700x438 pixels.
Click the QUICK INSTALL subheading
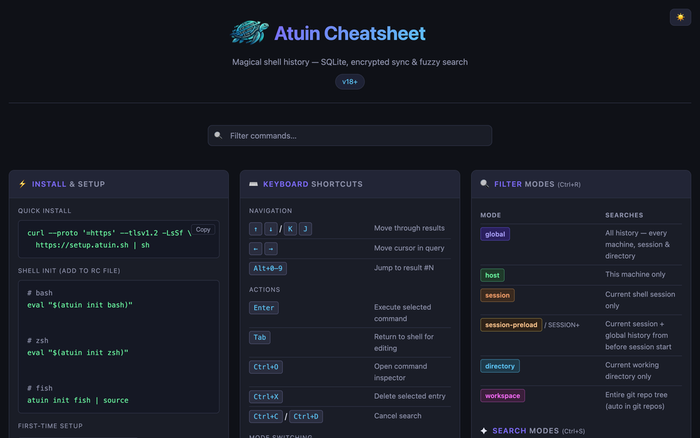pos(45,211)
